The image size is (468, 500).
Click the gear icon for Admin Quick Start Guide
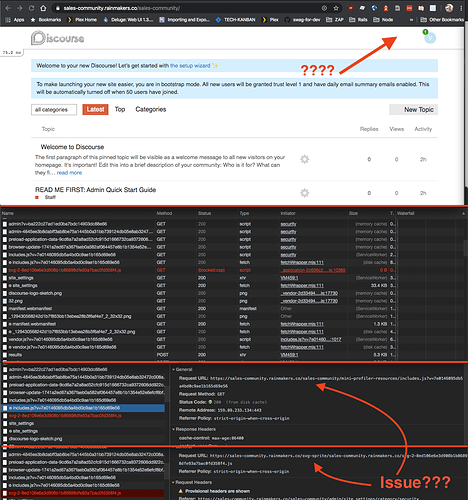point(305,193)
